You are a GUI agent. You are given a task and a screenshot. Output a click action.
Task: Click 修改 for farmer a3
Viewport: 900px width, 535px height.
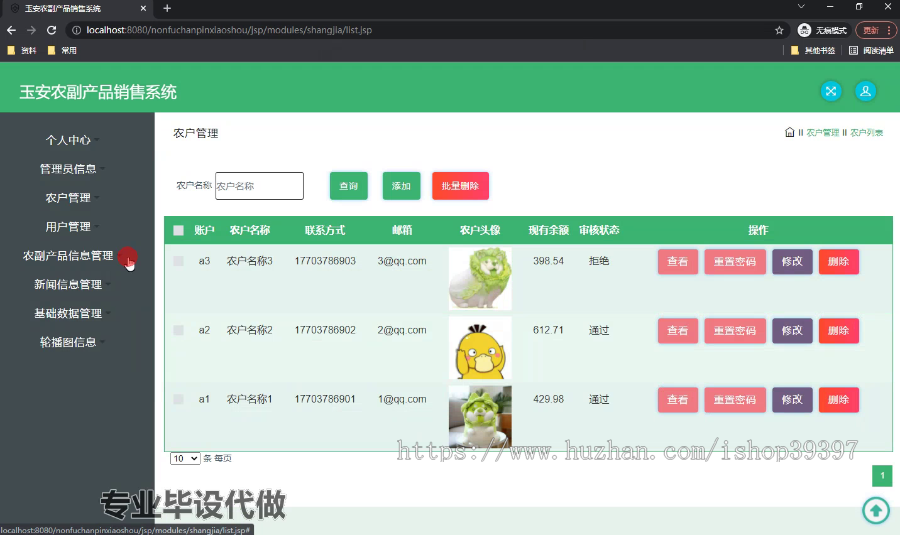click(x=792, y=262)
